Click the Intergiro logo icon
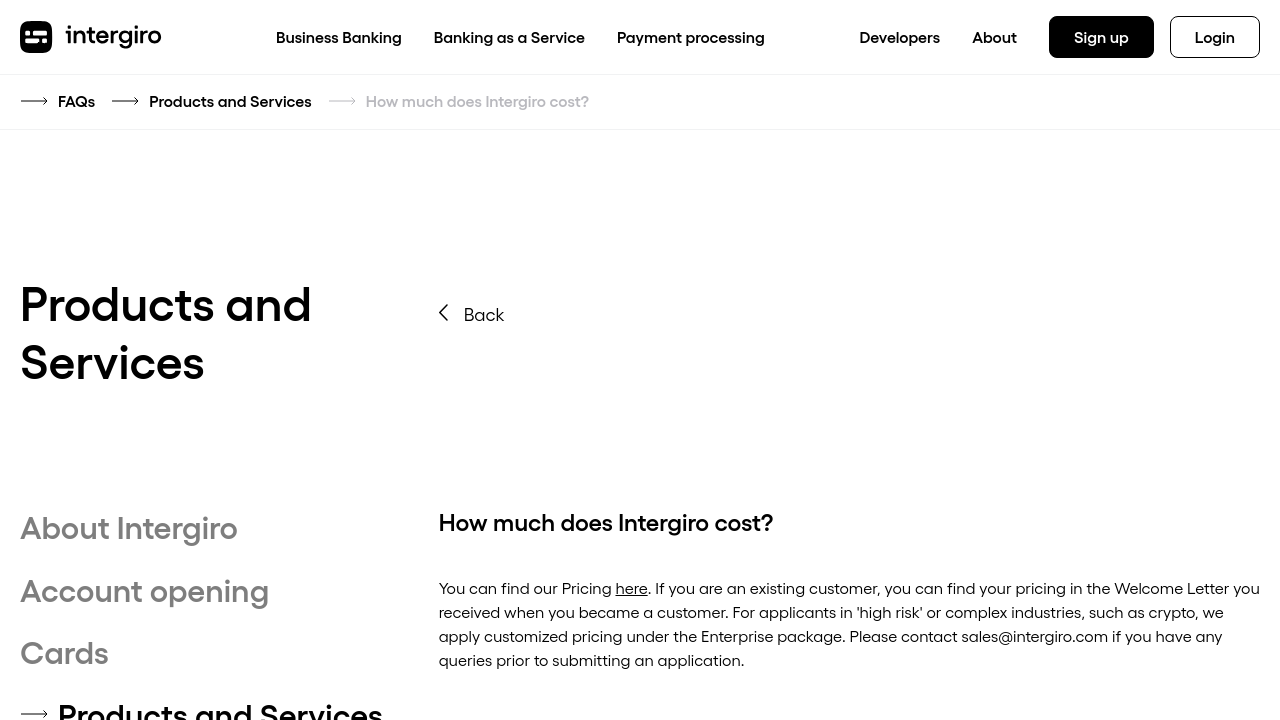 (x=36, y=37)
